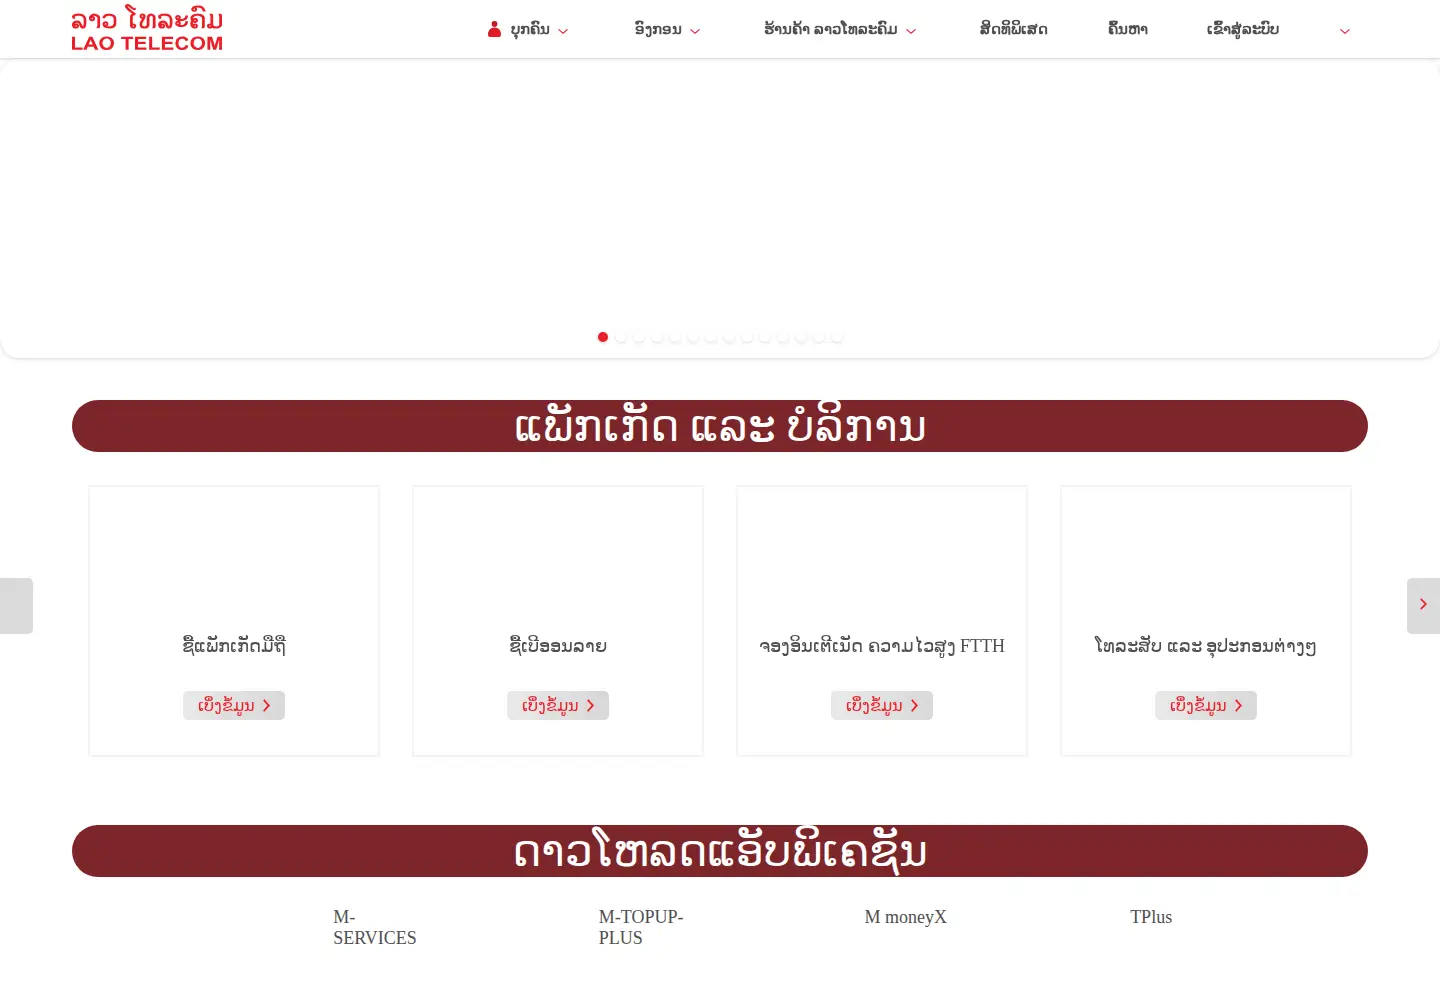Expand the ຮ້ານຄ້າ ລາວໂທລະຄົມ dropdown
This screenshot has height=1000, width=1440.
pos(840,30)
